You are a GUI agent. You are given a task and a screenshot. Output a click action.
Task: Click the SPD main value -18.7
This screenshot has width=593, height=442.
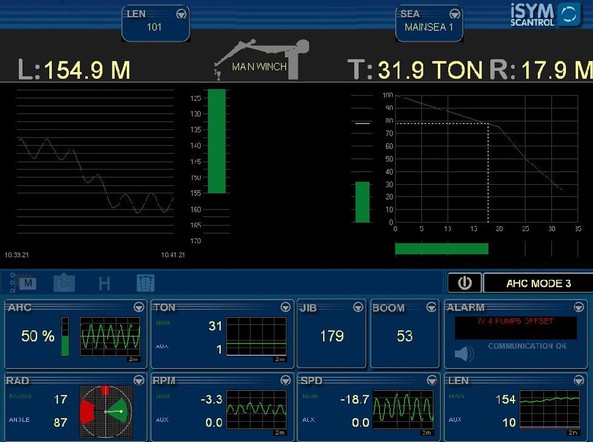pos(354,399)
